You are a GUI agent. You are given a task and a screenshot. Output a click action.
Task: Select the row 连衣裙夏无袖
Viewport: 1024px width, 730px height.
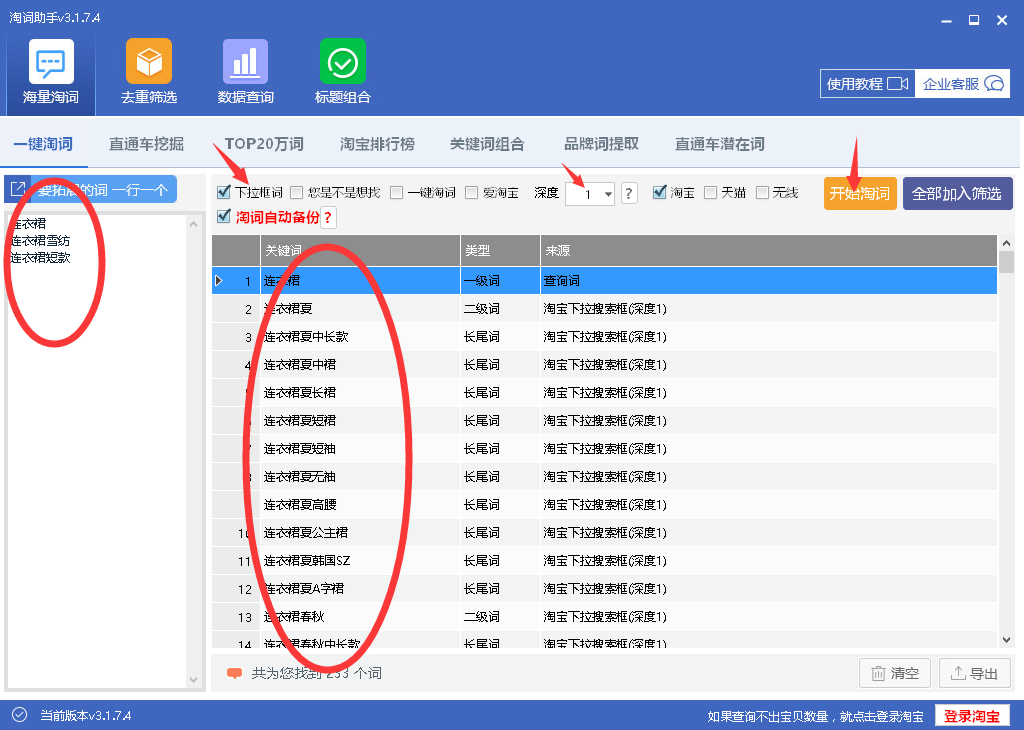605,477
